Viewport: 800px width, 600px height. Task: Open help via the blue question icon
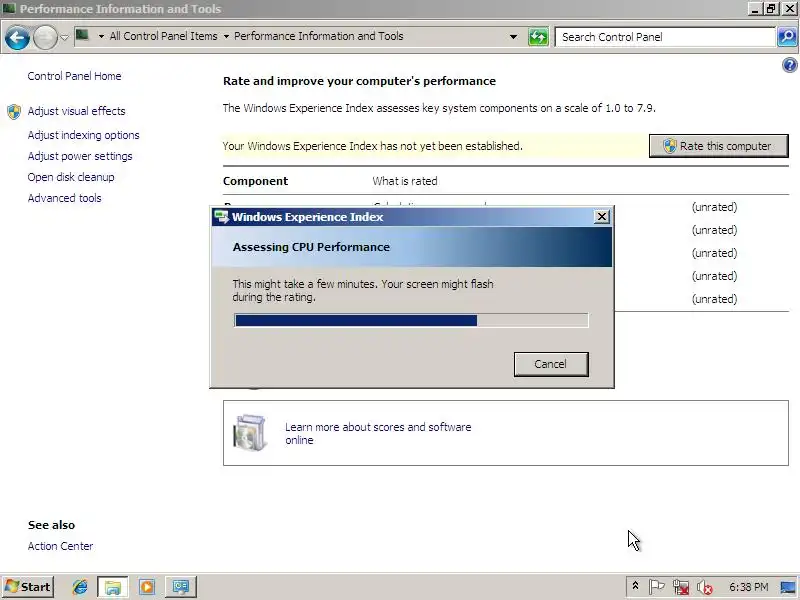pyautogui.click(x=789, y=65)
